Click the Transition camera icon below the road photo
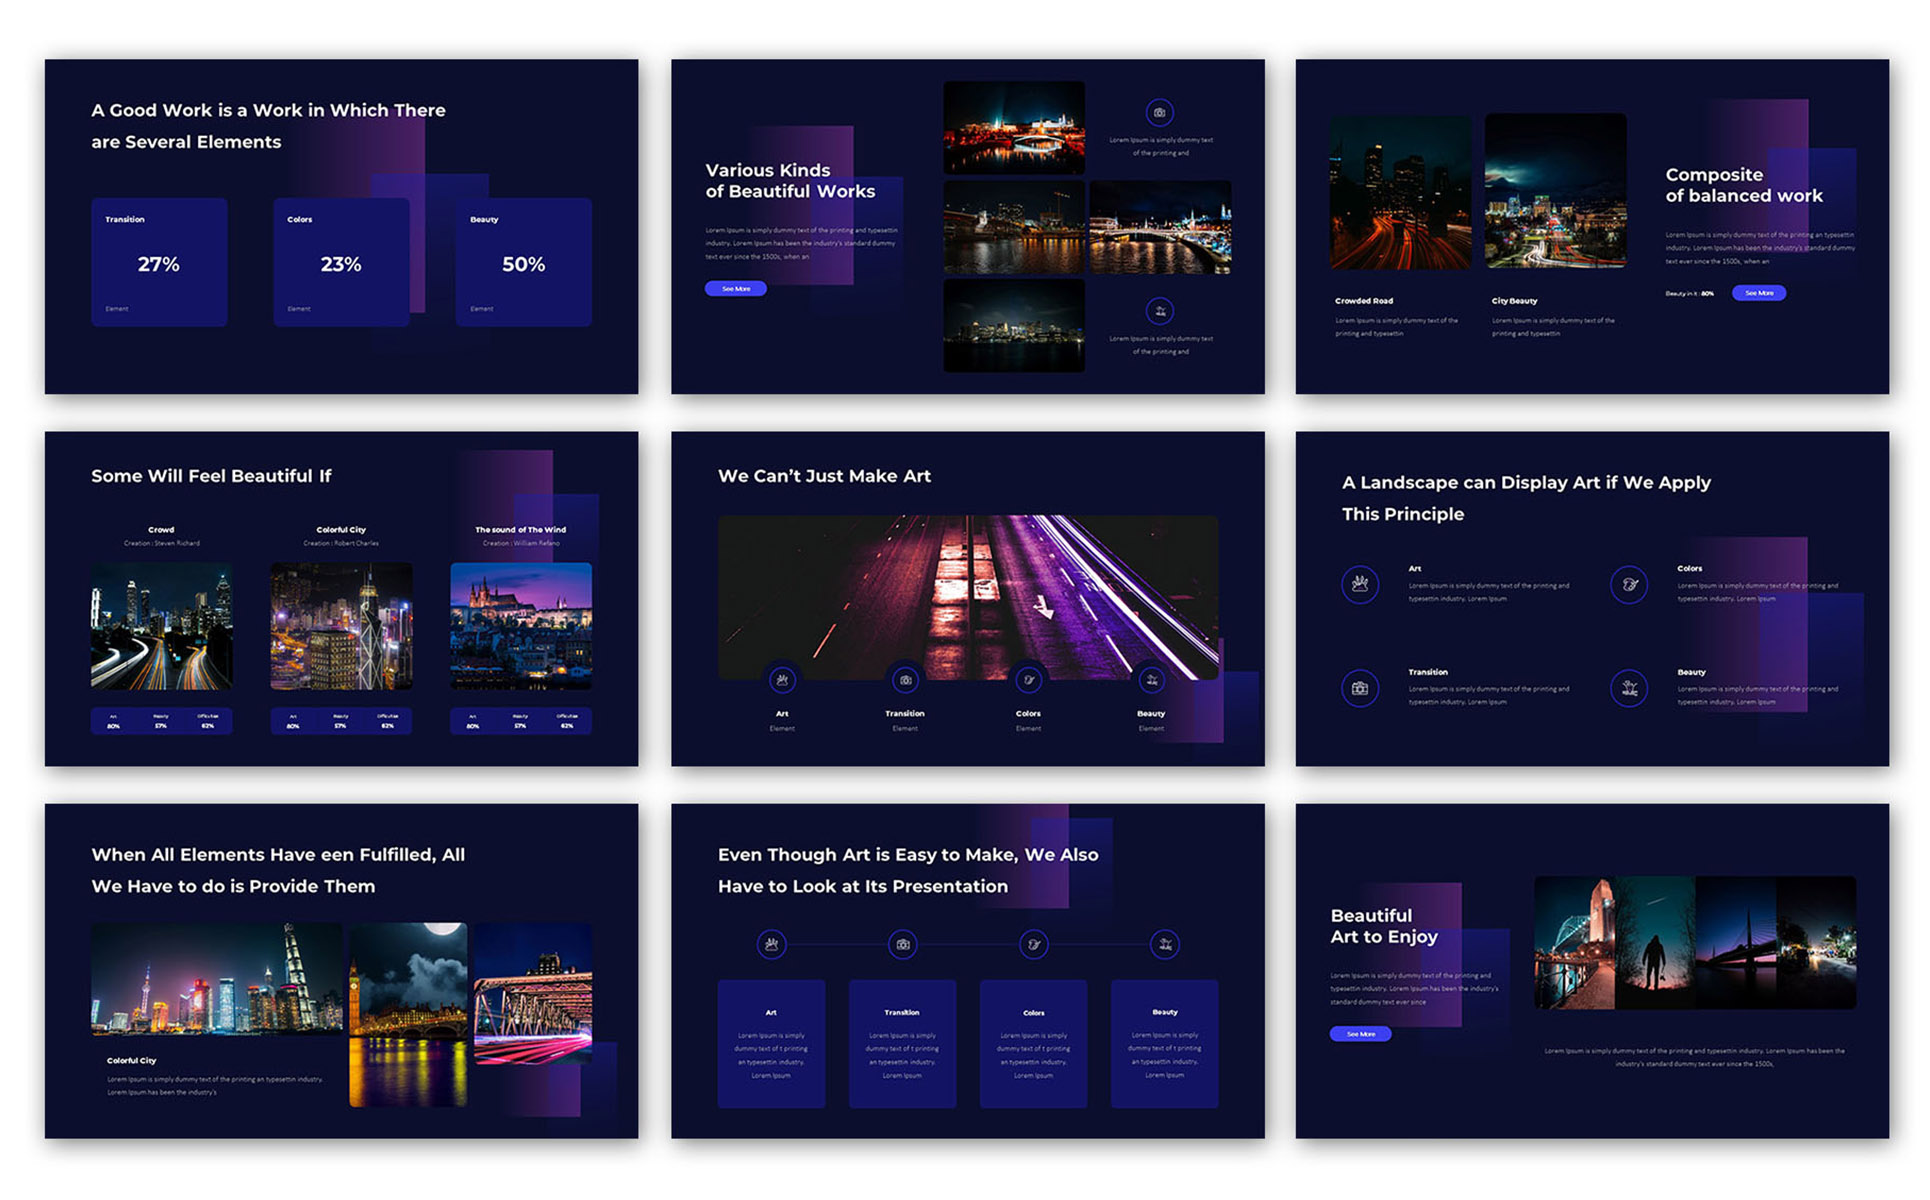 click(905, 679)
